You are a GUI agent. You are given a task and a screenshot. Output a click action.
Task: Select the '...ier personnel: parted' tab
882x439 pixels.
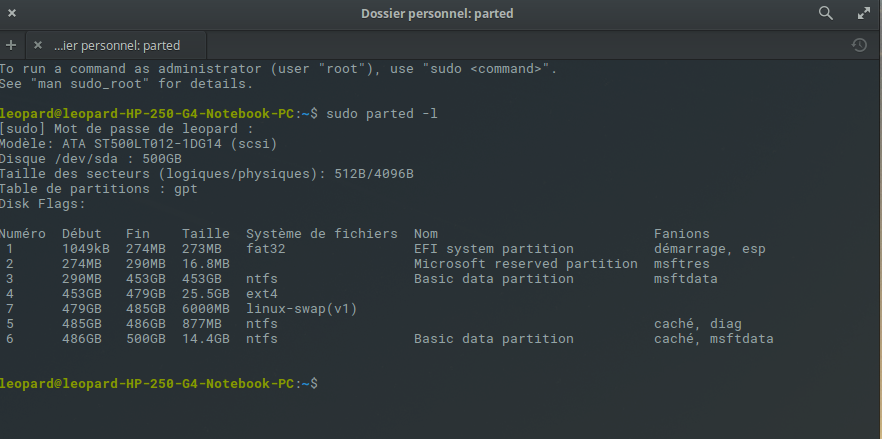[x=117, y=45]
